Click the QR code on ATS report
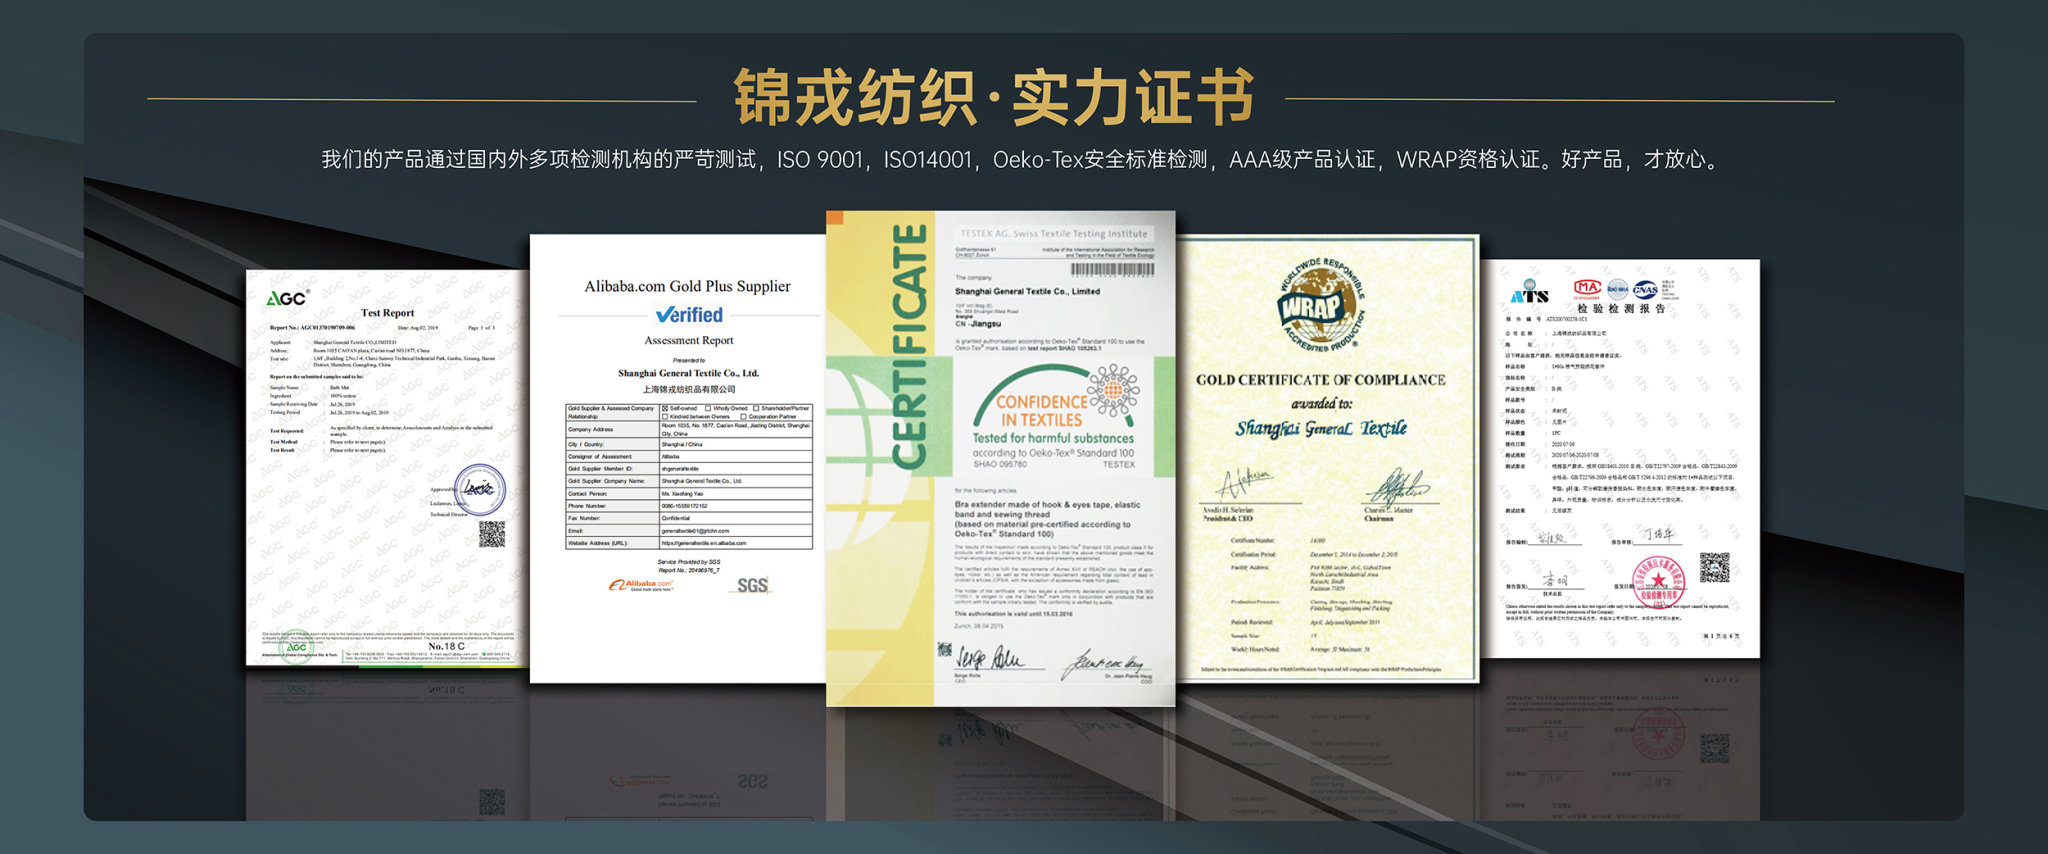Image resolution: width=2048 pixels, height=854 pixels. (1714, 567)
